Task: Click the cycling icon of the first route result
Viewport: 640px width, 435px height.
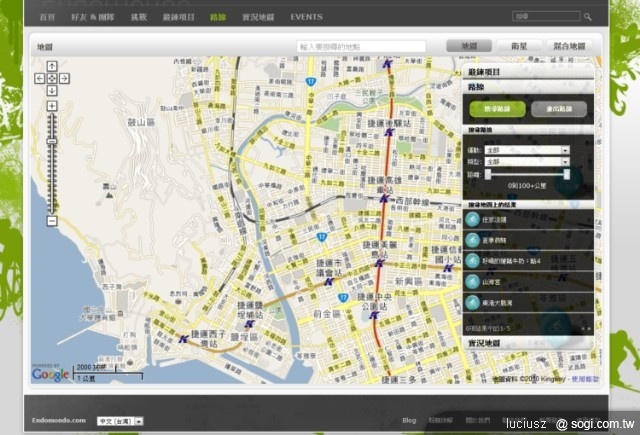Action: tap(473, 220)
